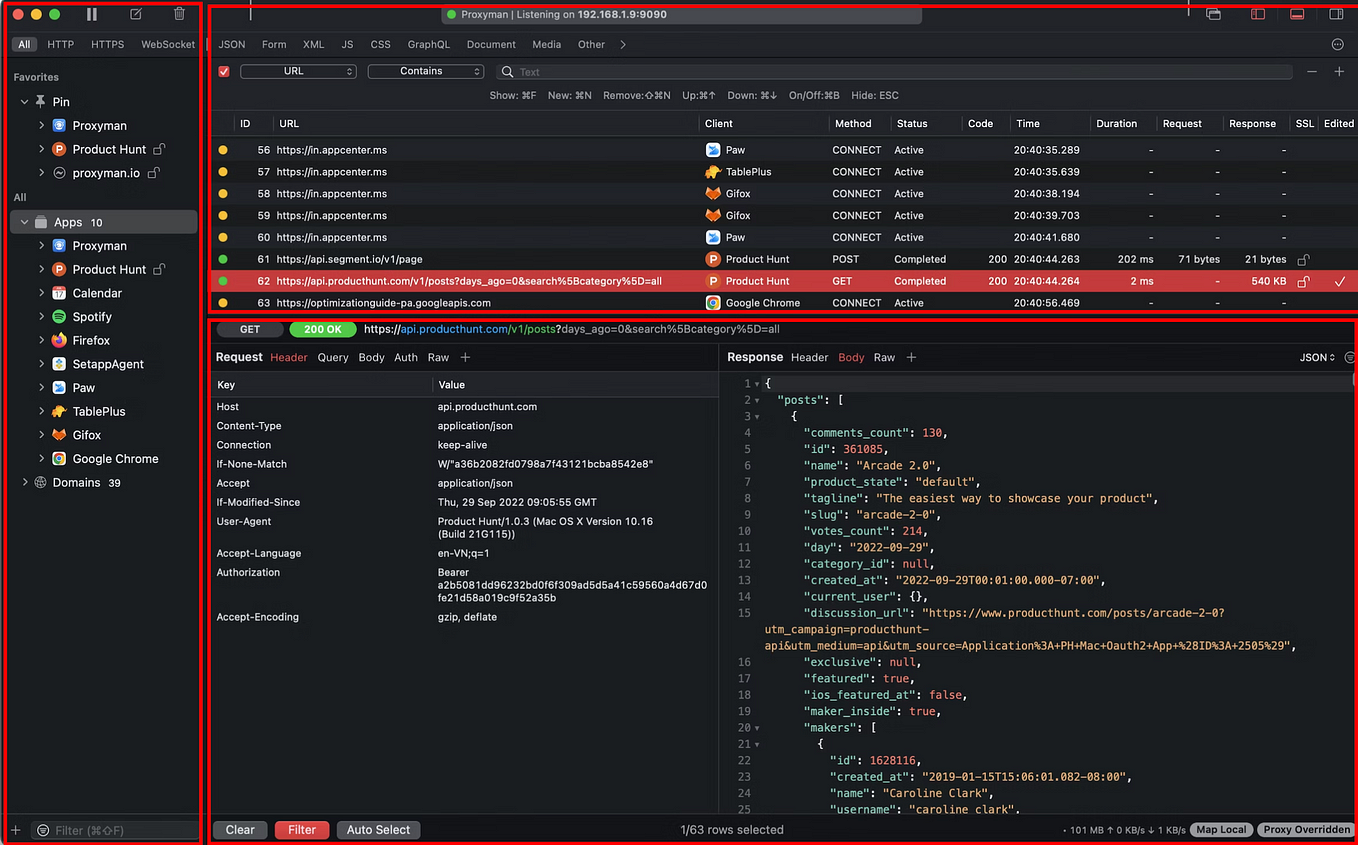Open the Response Header tab

pos(809,357)
